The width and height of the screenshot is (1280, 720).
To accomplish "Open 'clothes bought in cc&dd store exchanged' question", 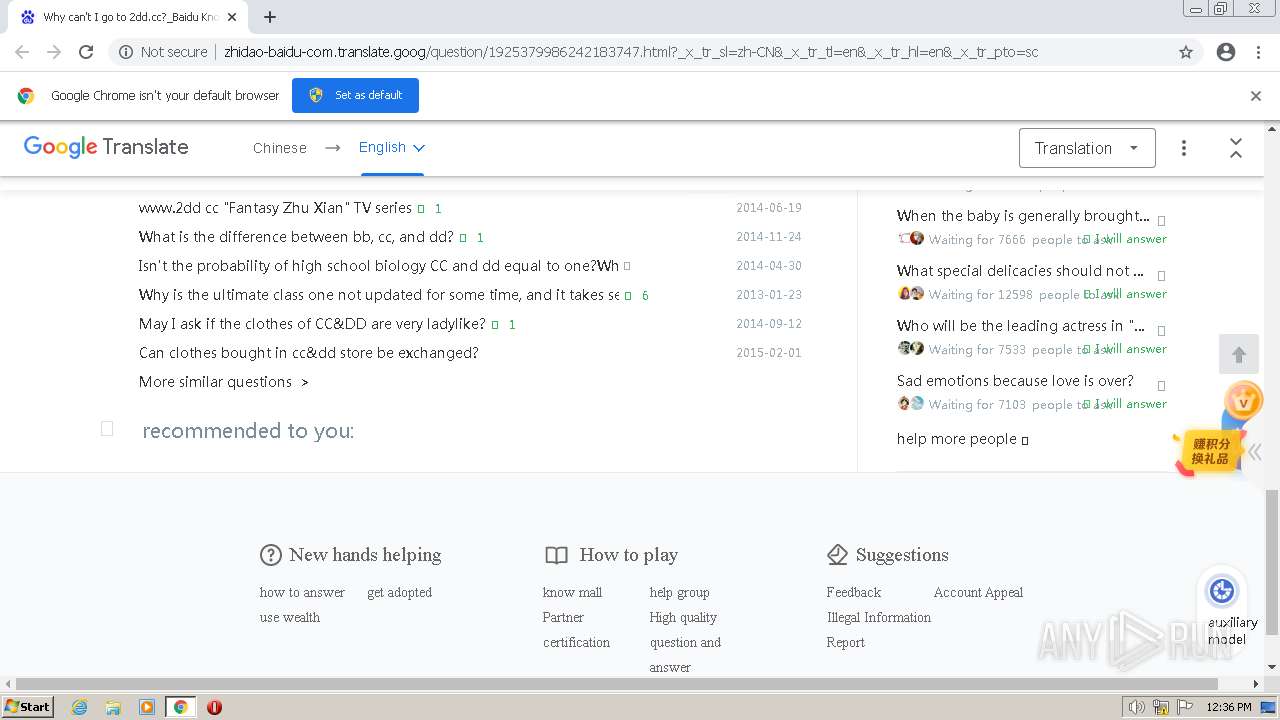I will [x=309, y=353].
